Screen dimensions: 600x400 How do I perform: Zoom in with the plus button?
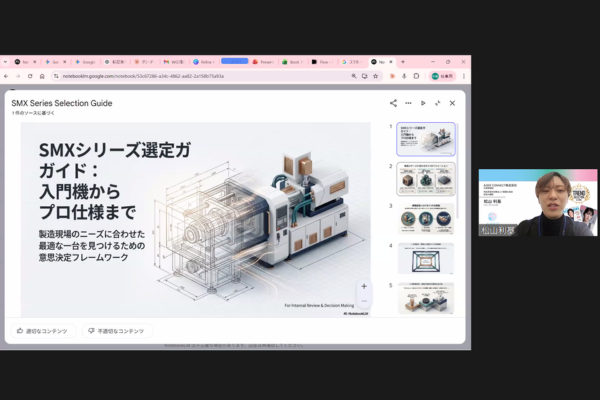tap(363, 286)
